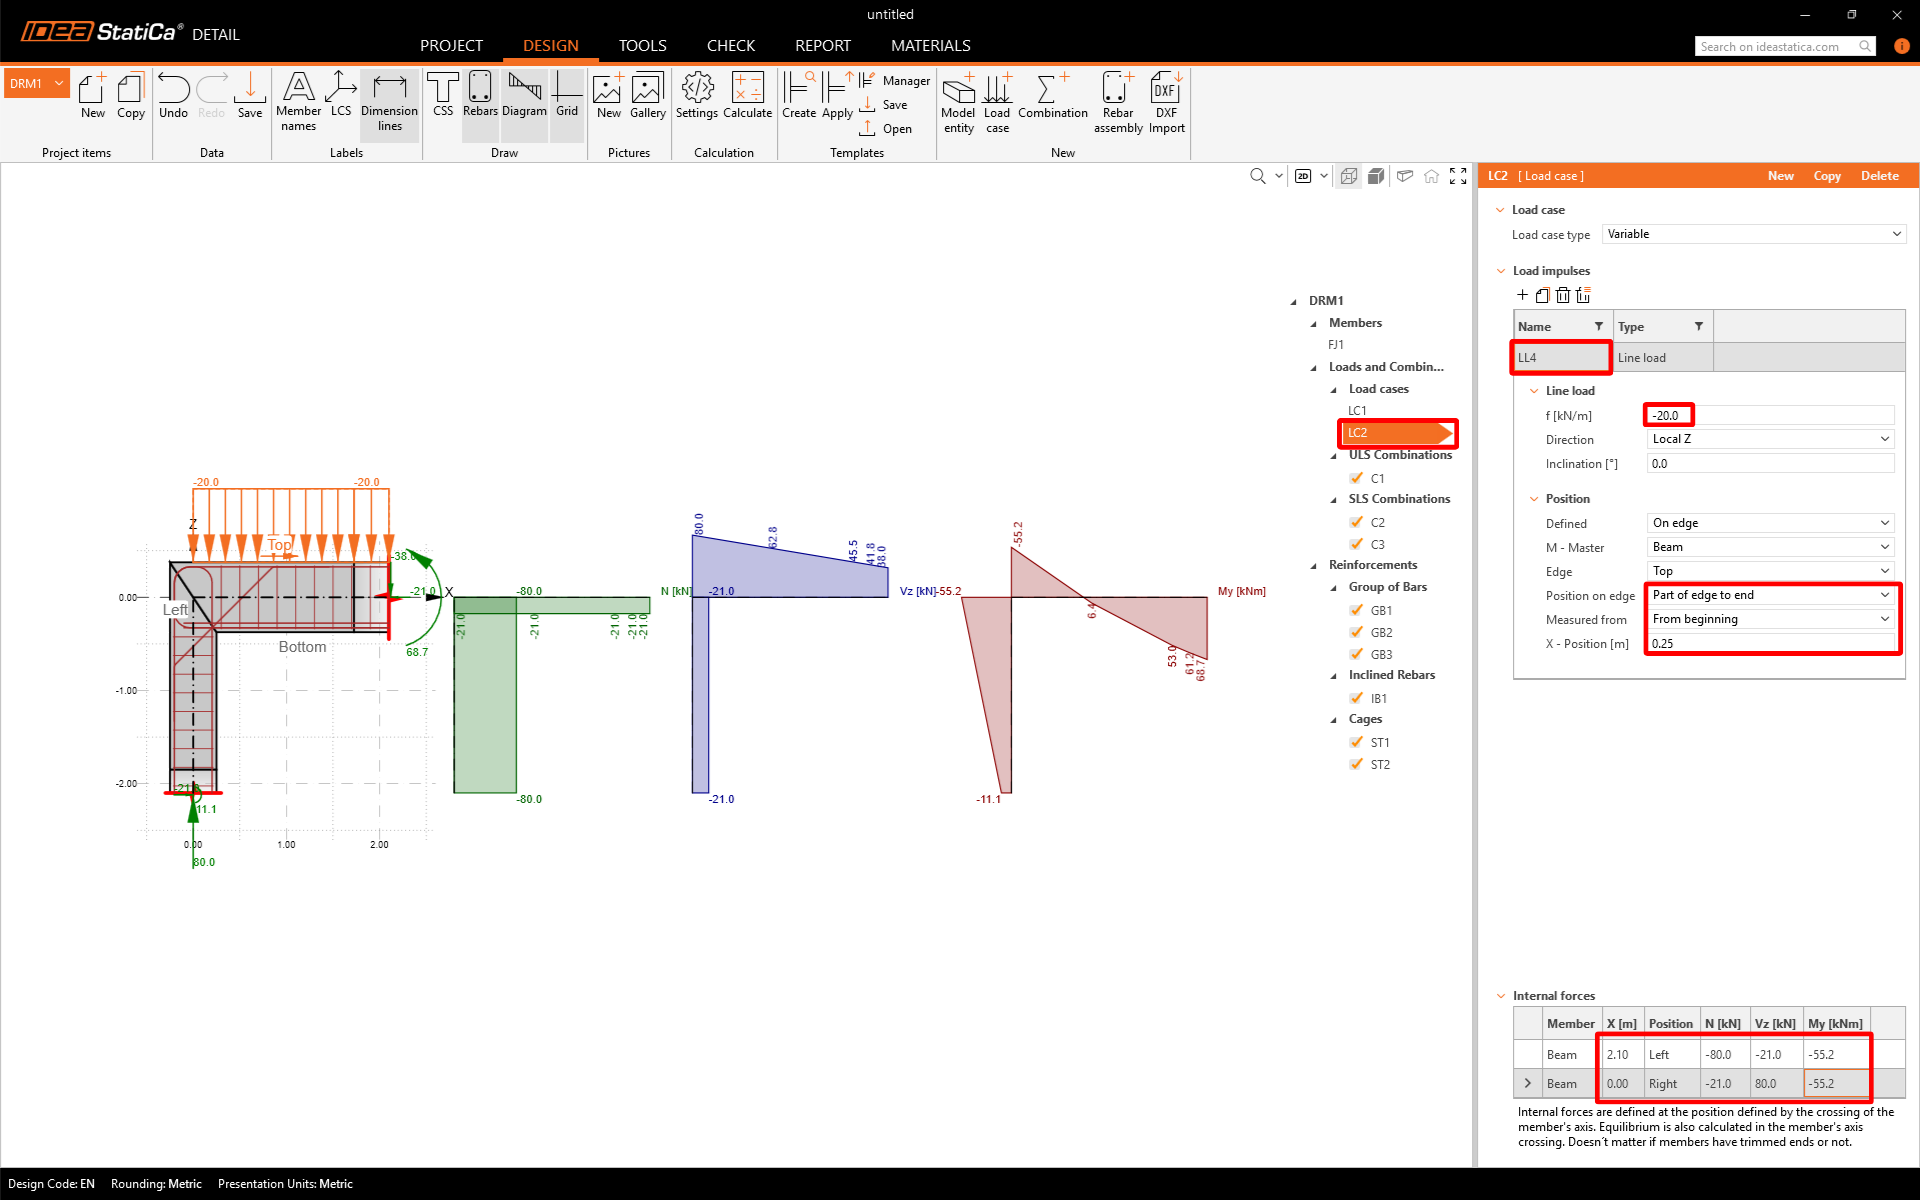Collapse the Reinforcements tree node
The height and width of the screenshot is (1200, 1920).
[1314, 566]
